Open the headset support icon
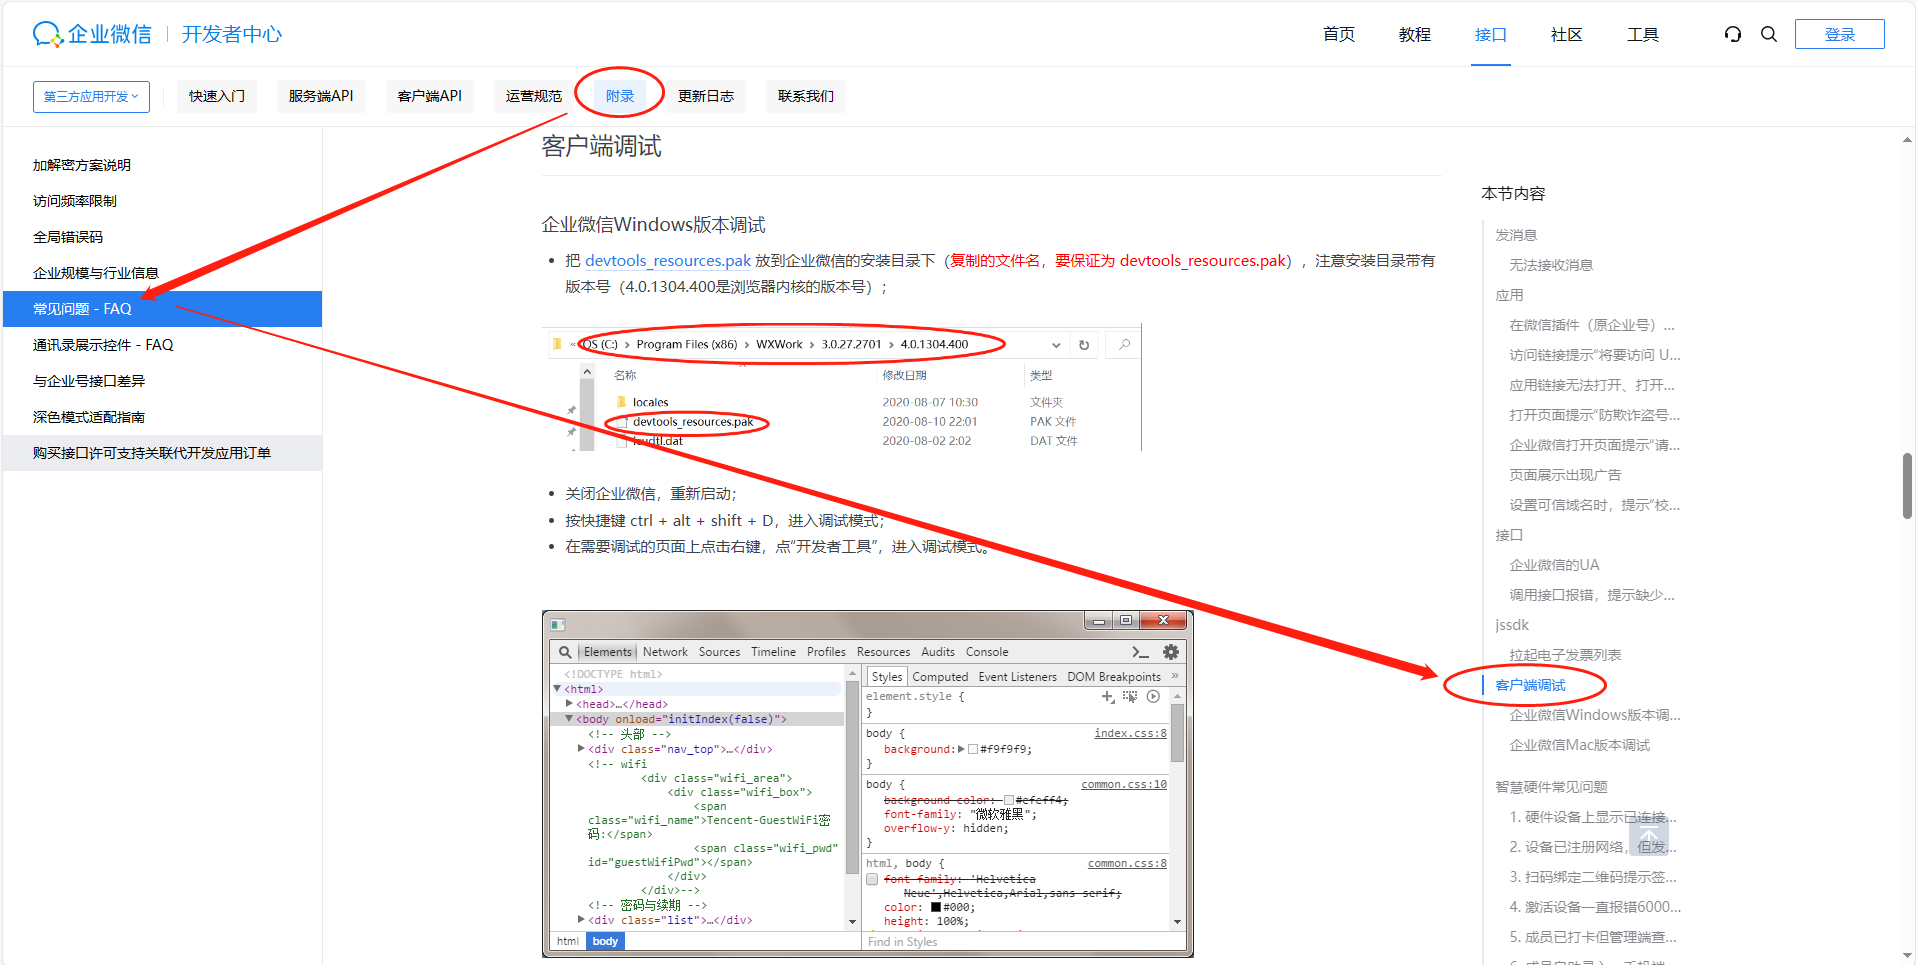Image resolution: width=1916 pixels, height=965 pixels. [1733, 34]
